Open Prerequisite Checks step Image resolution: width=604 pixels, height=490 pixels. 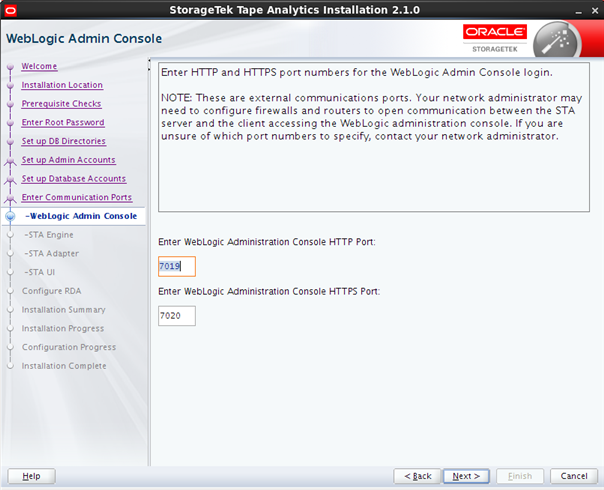click(61, 104)
